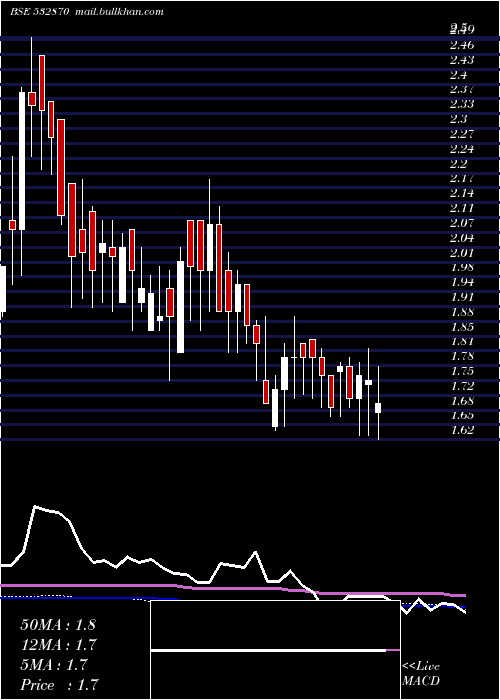Click inside the white-bordered MACD inset box
Viewport: 500px width, 700px height.
tap(275, 650)
